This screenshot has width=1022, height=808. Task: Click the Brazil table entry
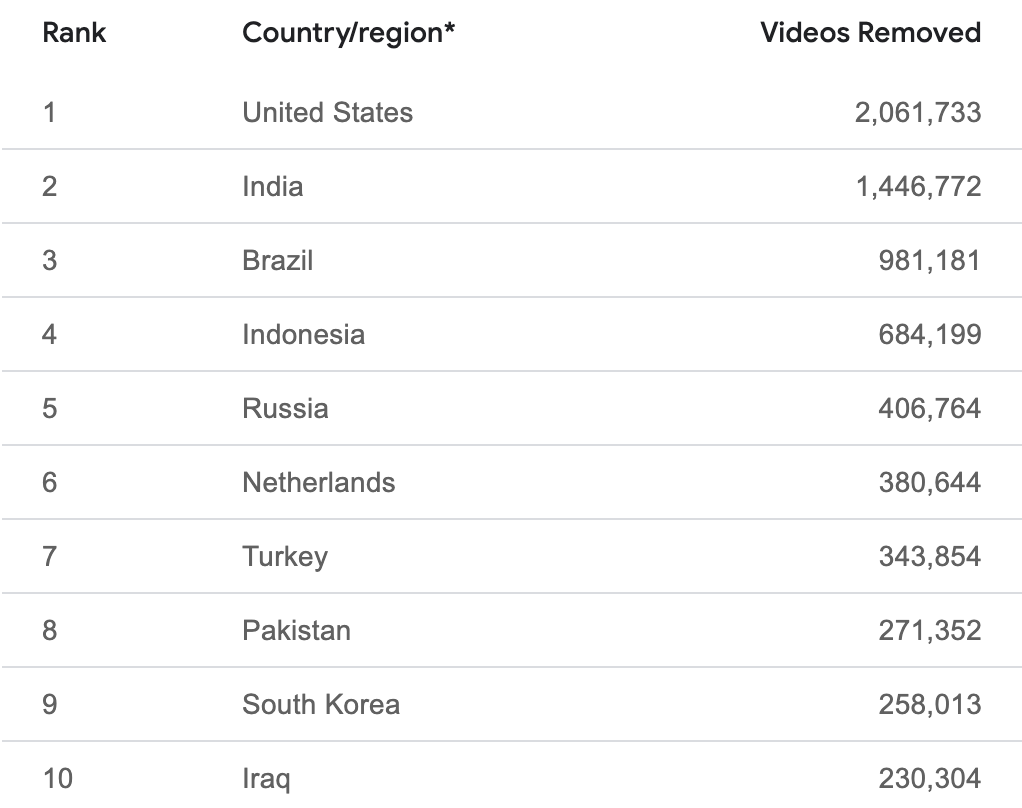[x=278, y=261]
